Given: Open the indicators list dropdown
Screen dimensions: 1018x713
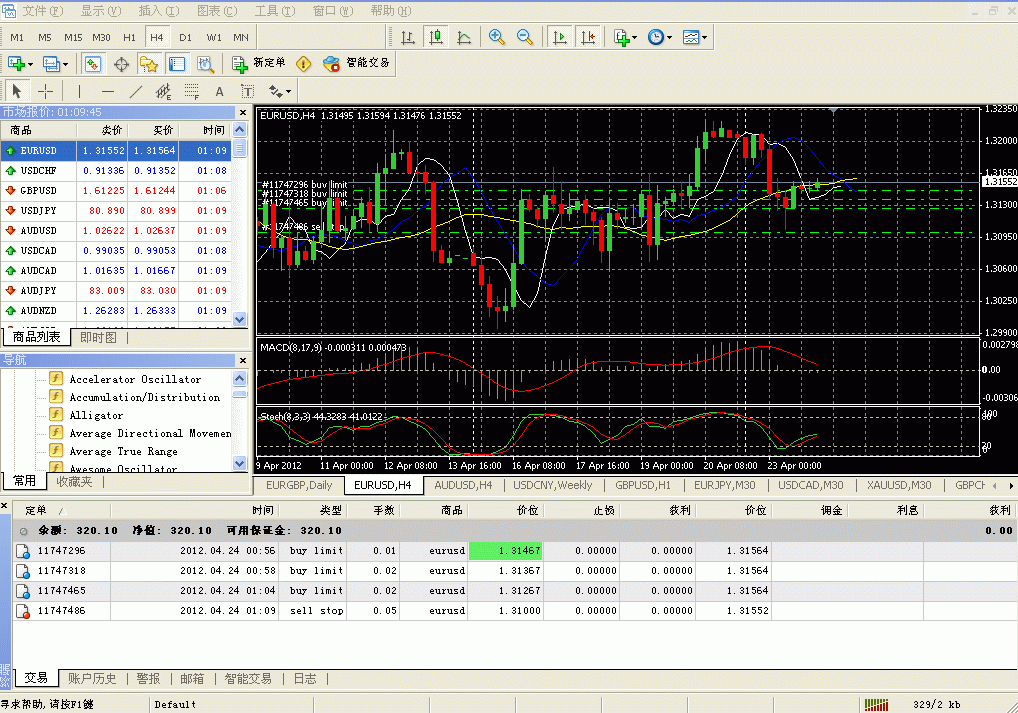Looking at the screenshot, I should pos(626,37).
